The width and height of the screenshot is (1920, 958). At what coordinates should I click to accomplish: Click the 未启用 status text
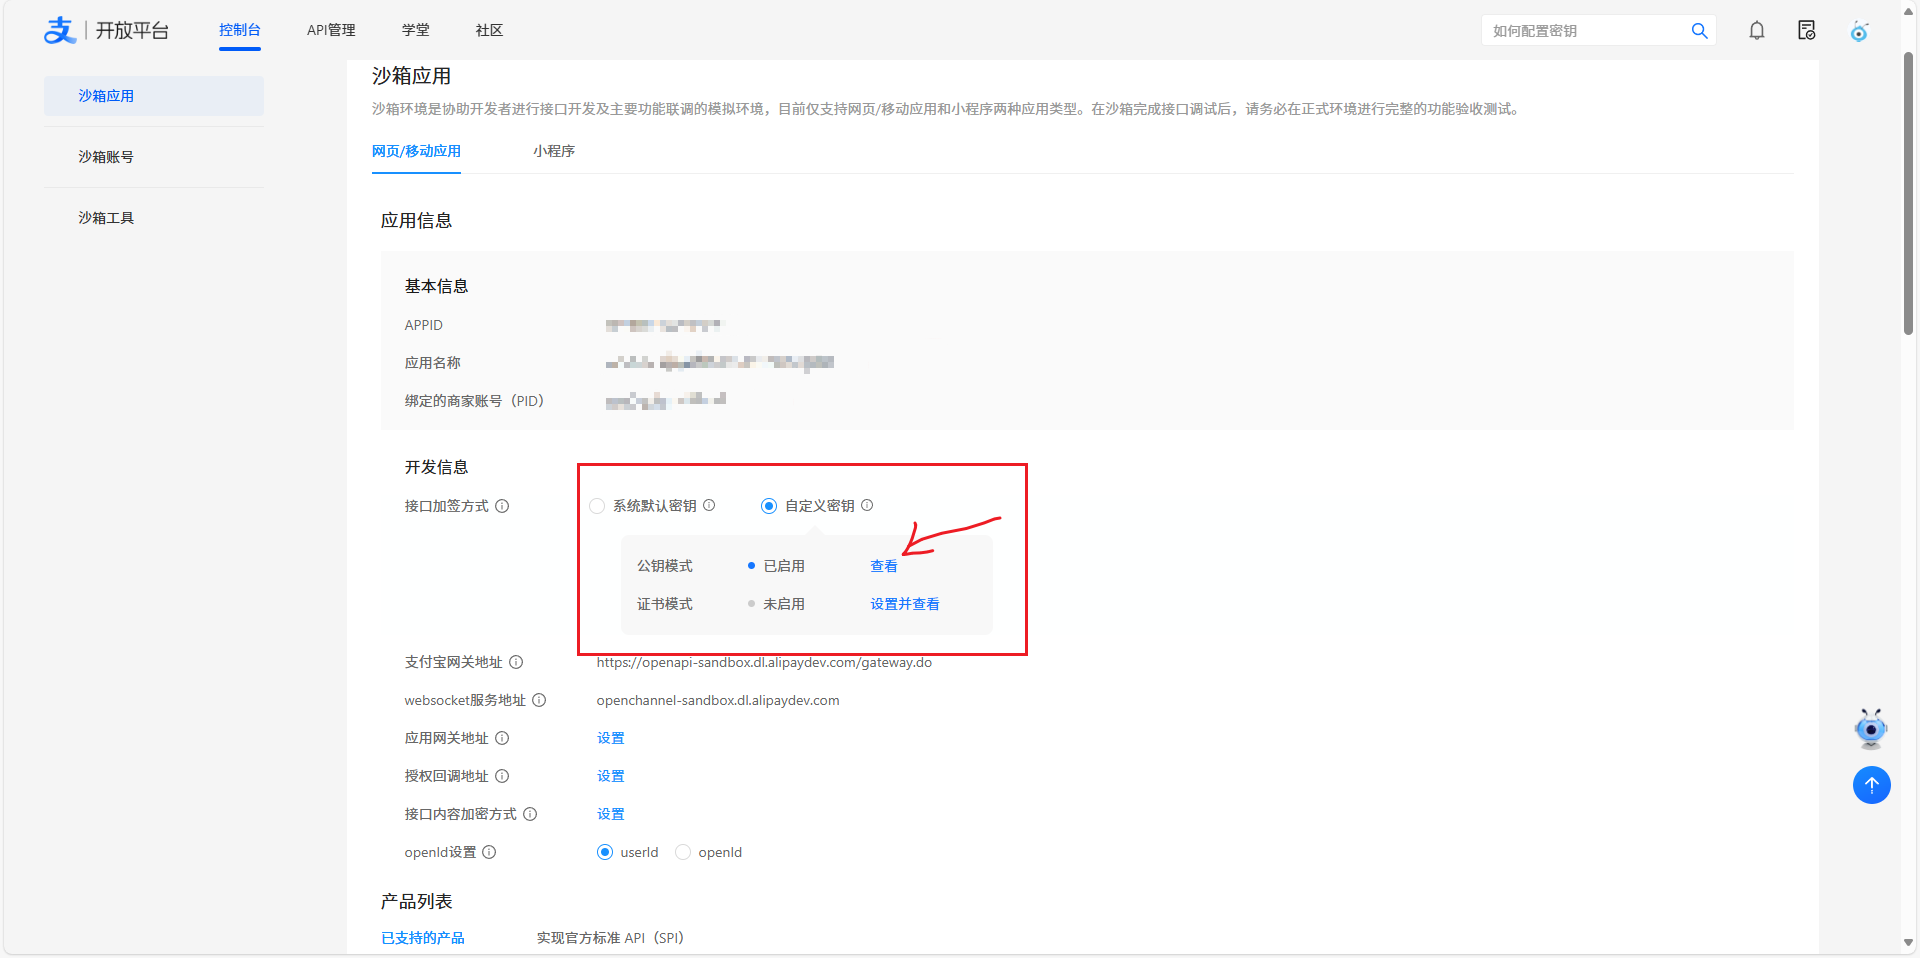(784, 604)
